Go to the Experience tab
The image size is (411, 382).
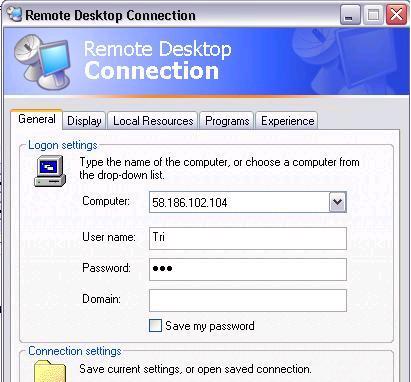[x=287, y=121]
